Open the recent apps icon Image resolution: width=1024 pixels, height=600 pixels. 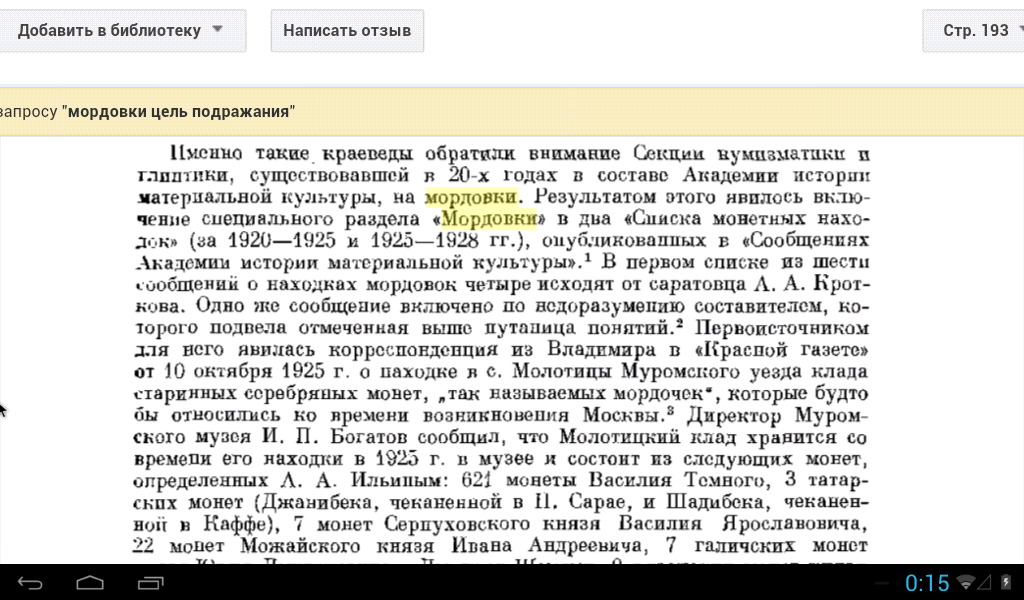pos(150,582)
